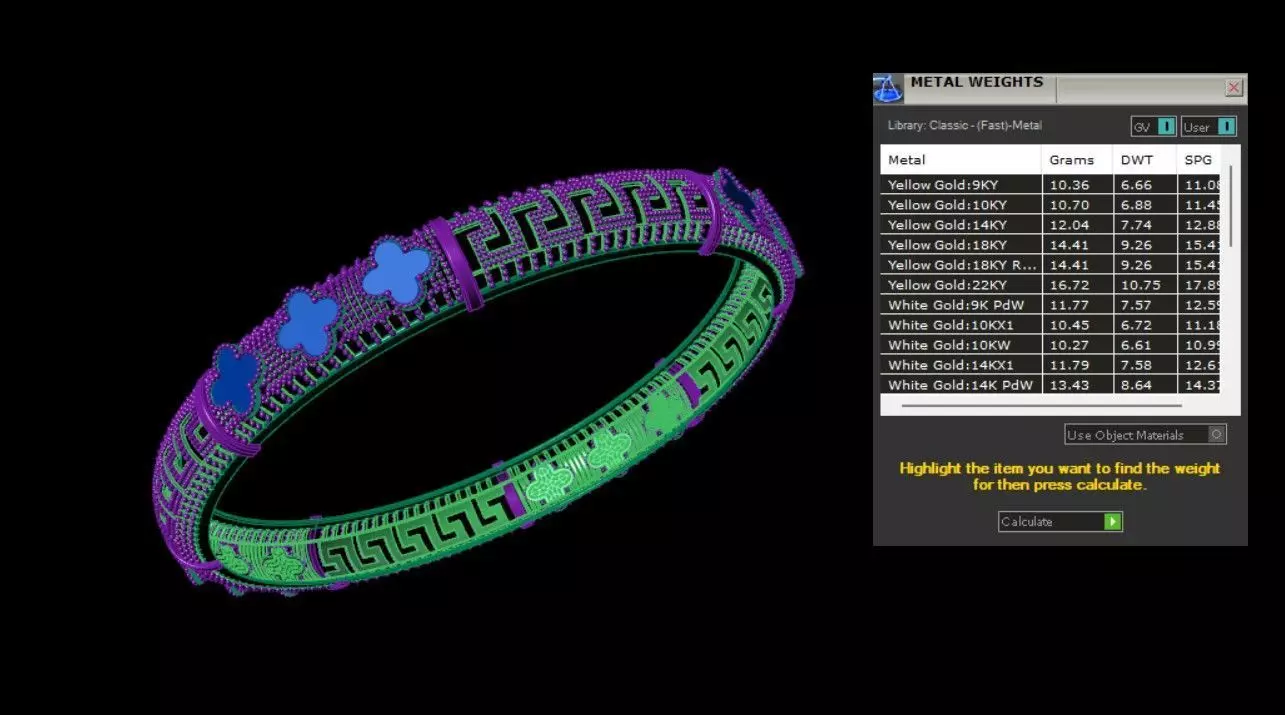The width and height of the screenshot is (1285, 715).
Task: Select the Yellow Gold:10KY row
Action: tap(1050, 205)
